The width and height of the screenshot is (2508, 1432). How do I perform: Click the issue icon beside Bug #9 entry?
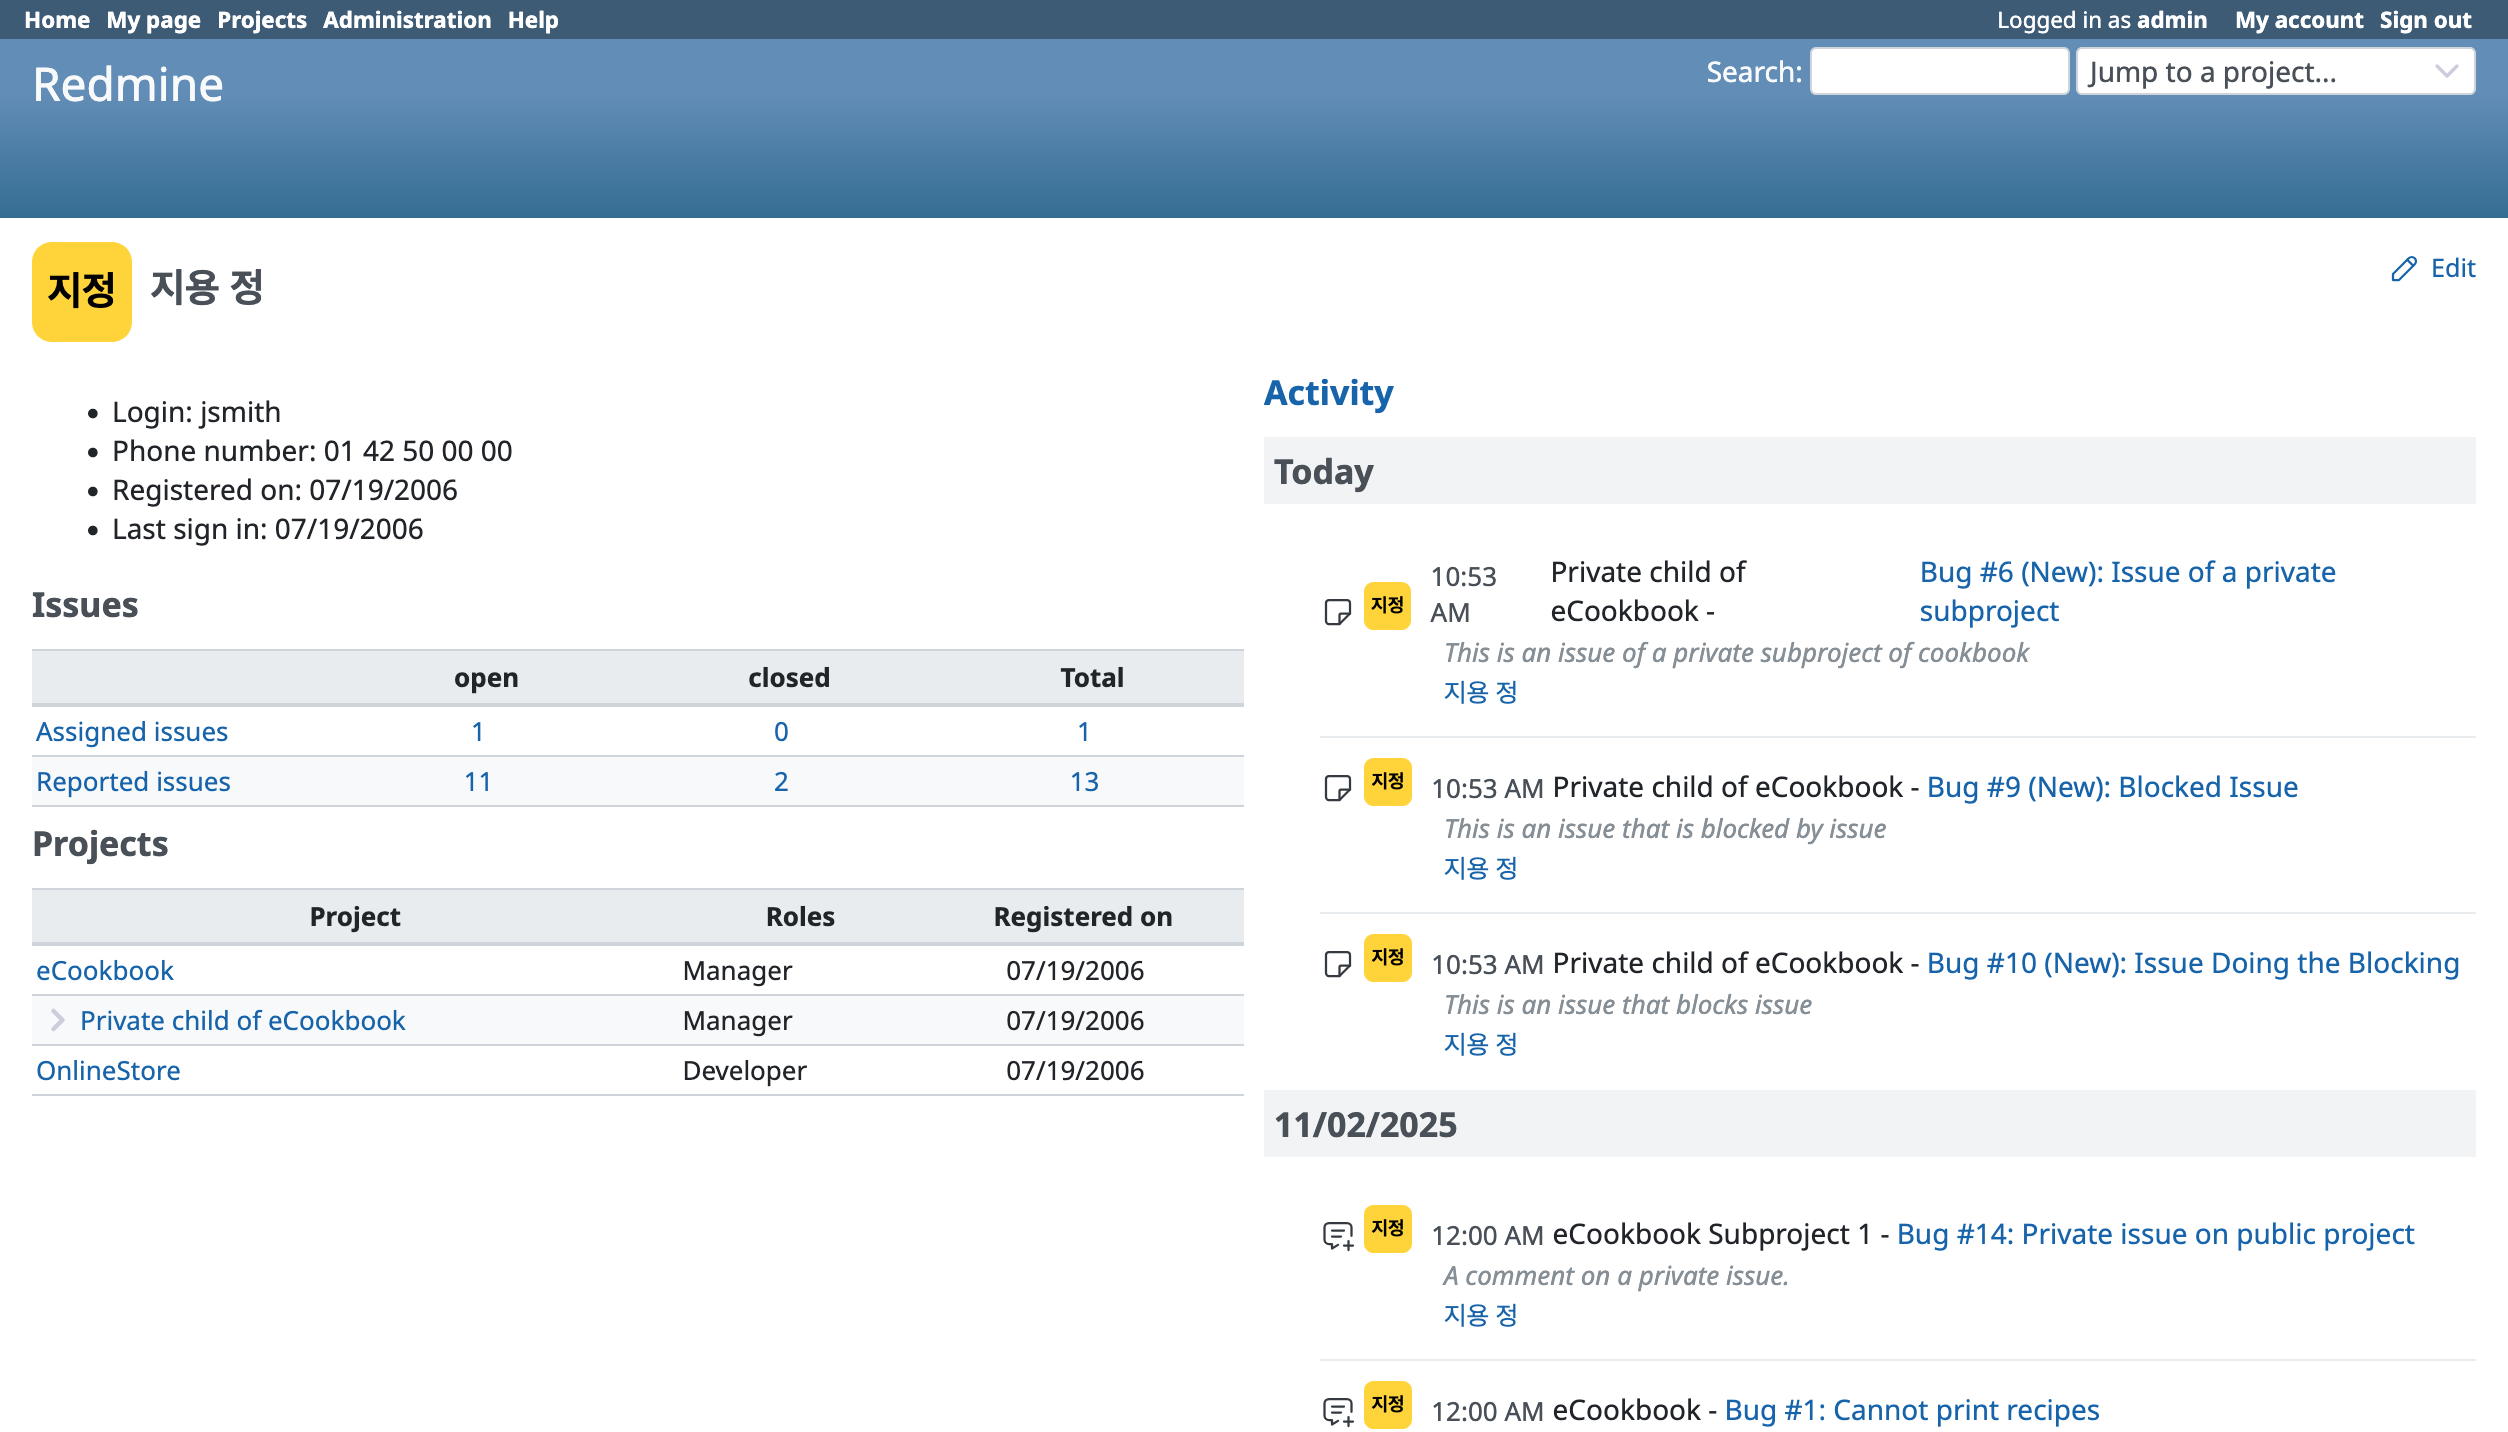(1337, 788)
